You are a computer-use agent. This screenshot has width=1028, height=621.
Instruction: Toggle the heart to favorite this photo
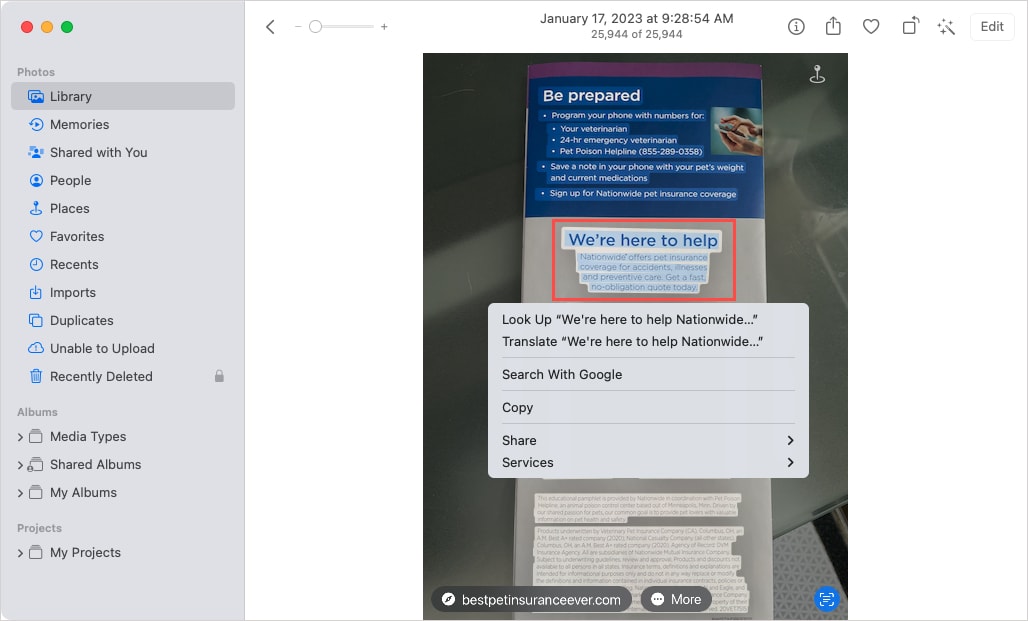871,27
